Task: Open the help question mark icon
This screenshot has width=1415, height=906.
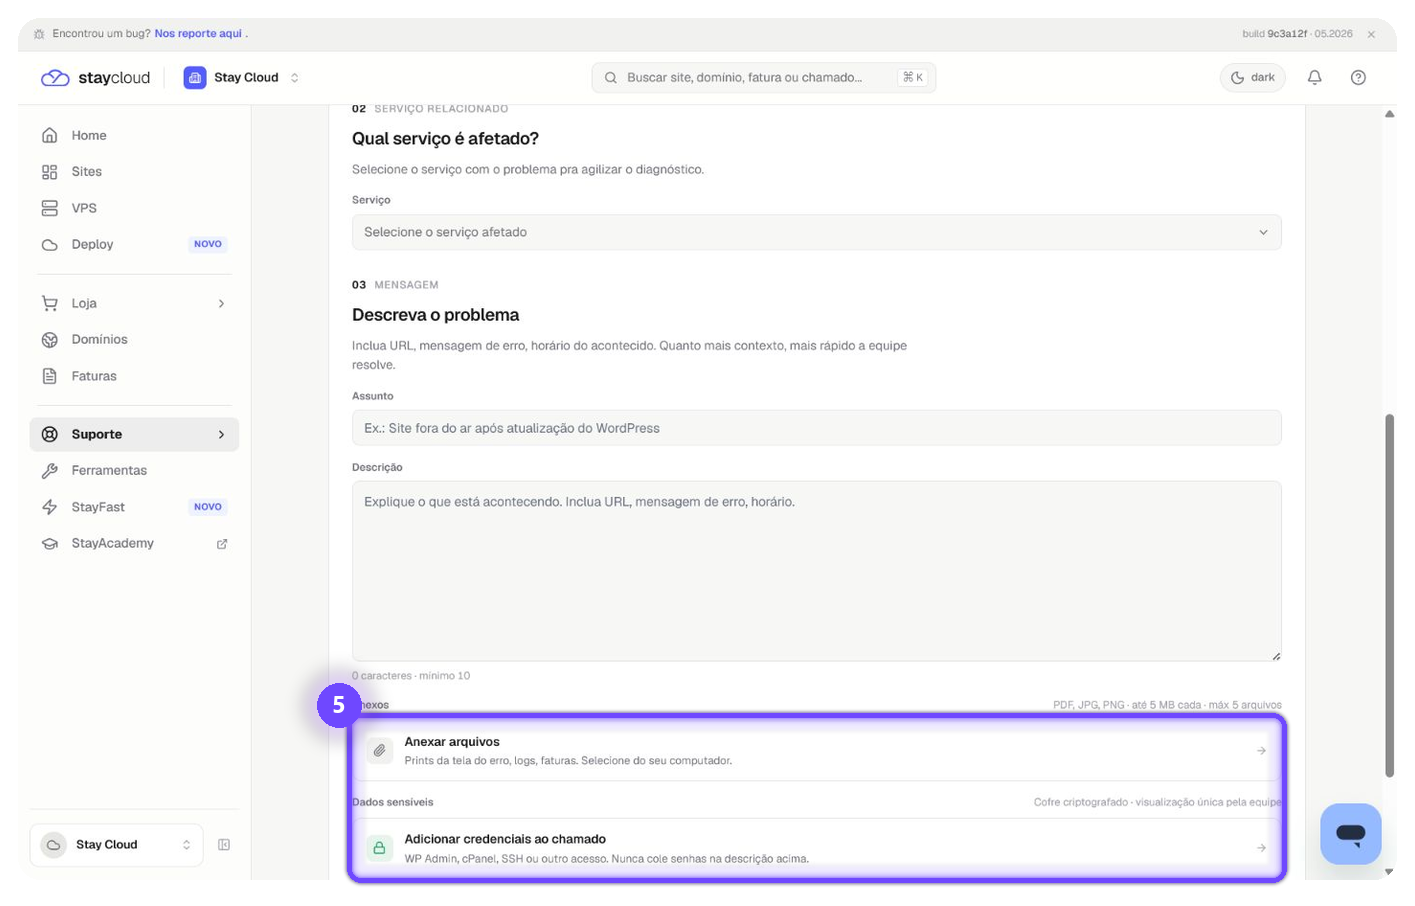Action: tap(1358, 78)
